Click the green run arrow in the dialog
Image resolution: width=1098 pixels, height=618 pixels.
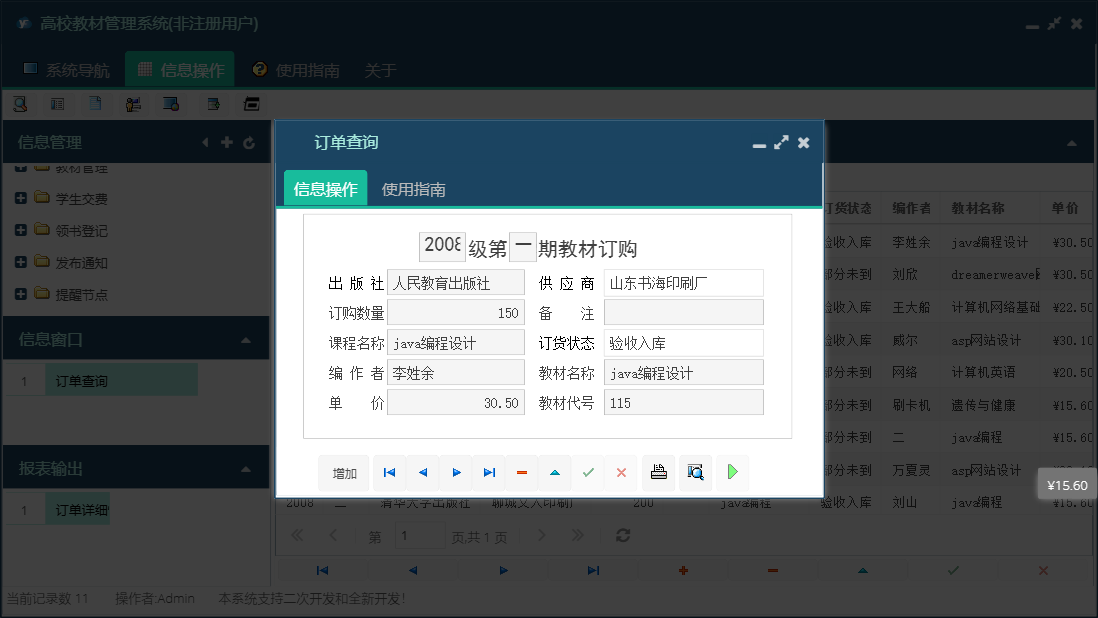pyautogui.click(x=732, y=472)
